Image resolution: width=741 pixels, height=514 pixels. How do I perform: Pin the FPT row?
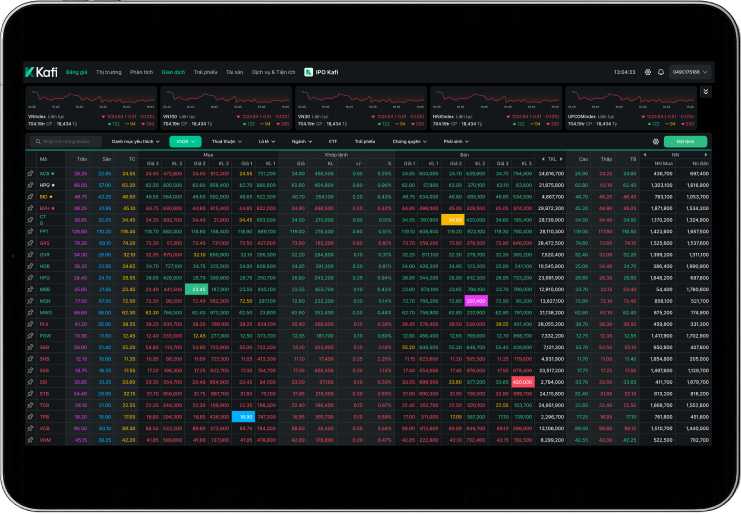coord(31,231)
